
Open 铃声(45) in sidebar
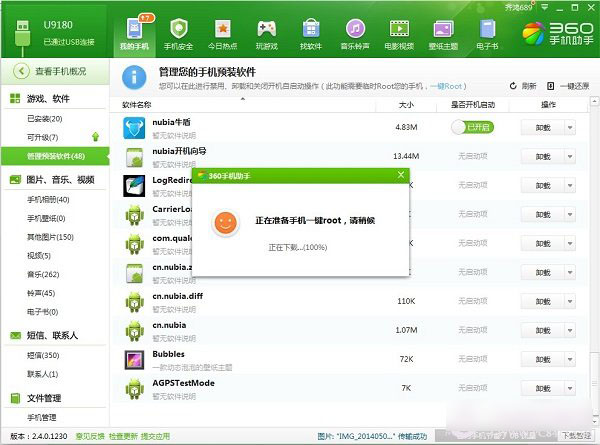pos(41,293)
